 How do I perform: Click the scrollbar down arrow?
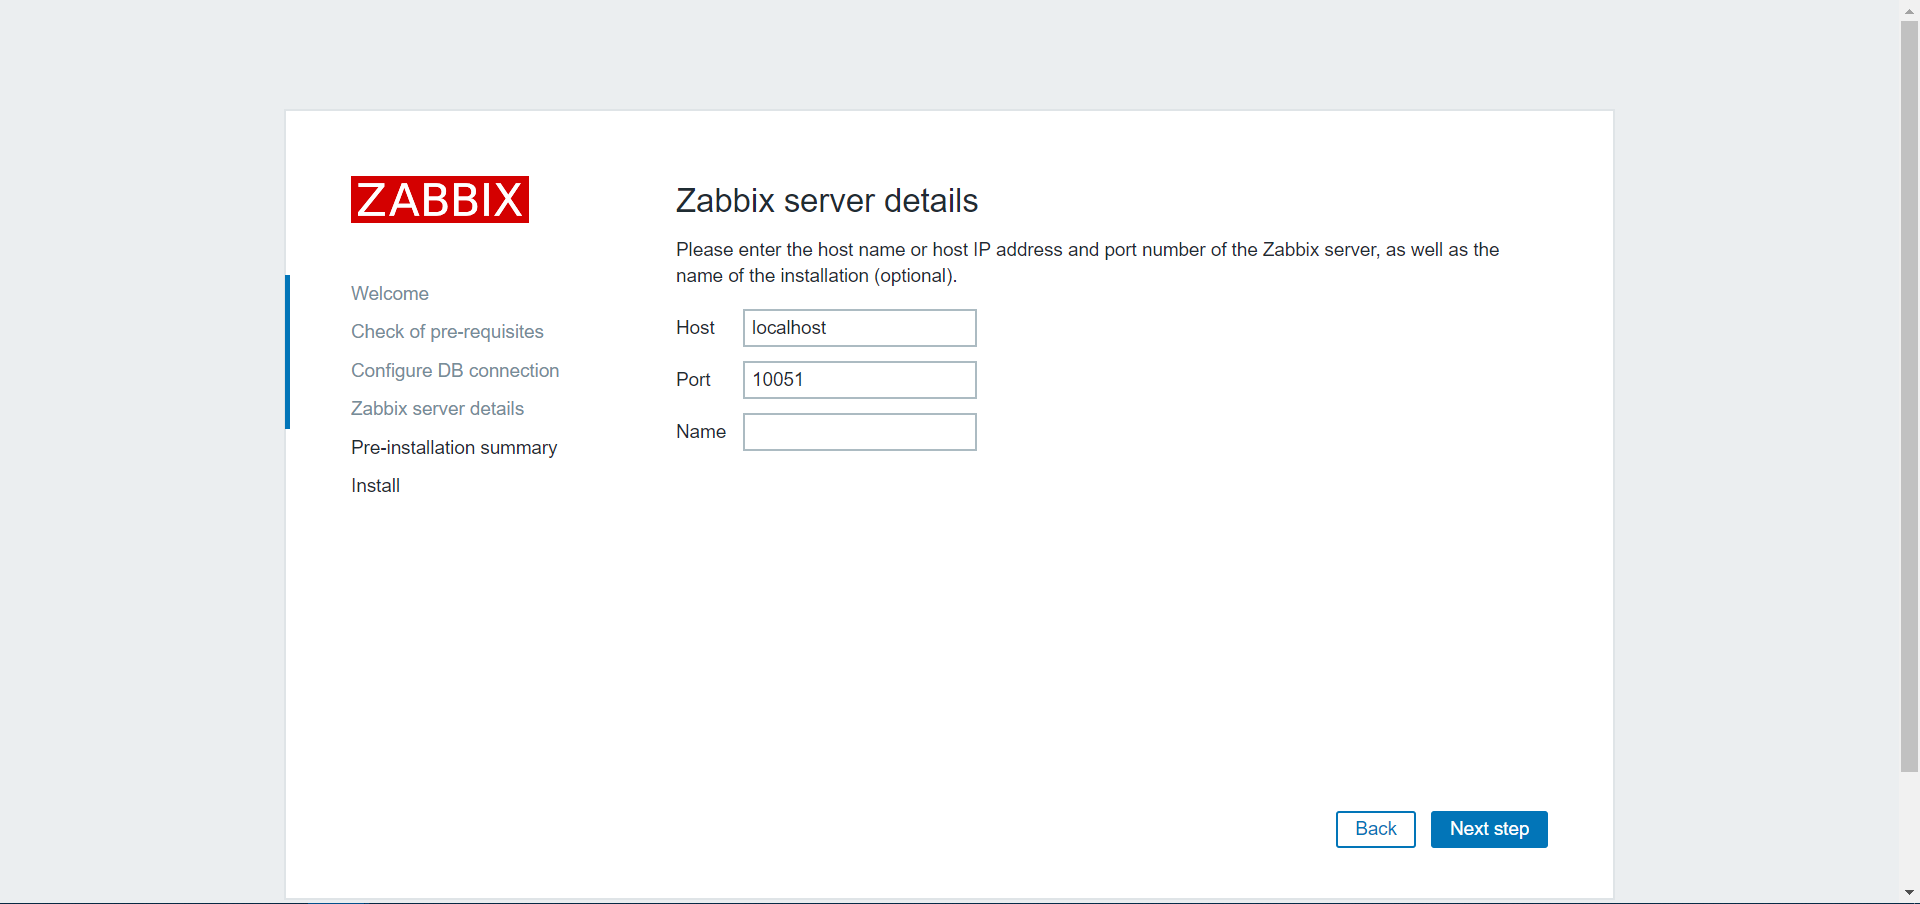tap(1909, 893)
